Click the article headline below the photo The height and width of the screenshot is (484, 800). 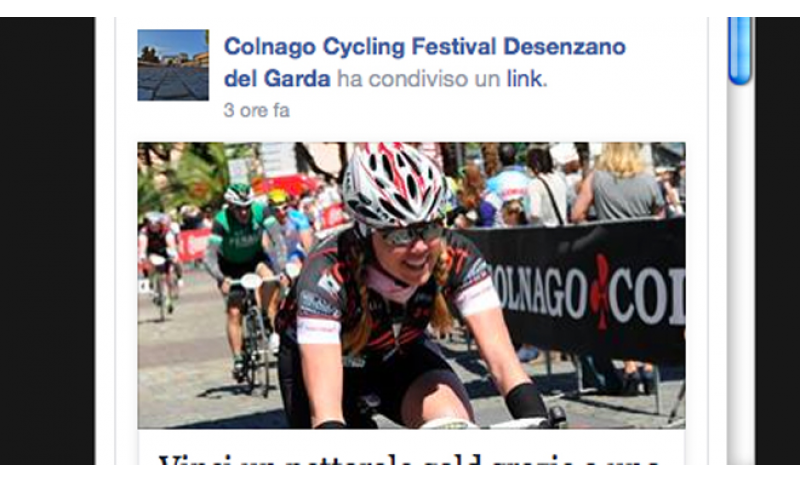tap(408, 458)
